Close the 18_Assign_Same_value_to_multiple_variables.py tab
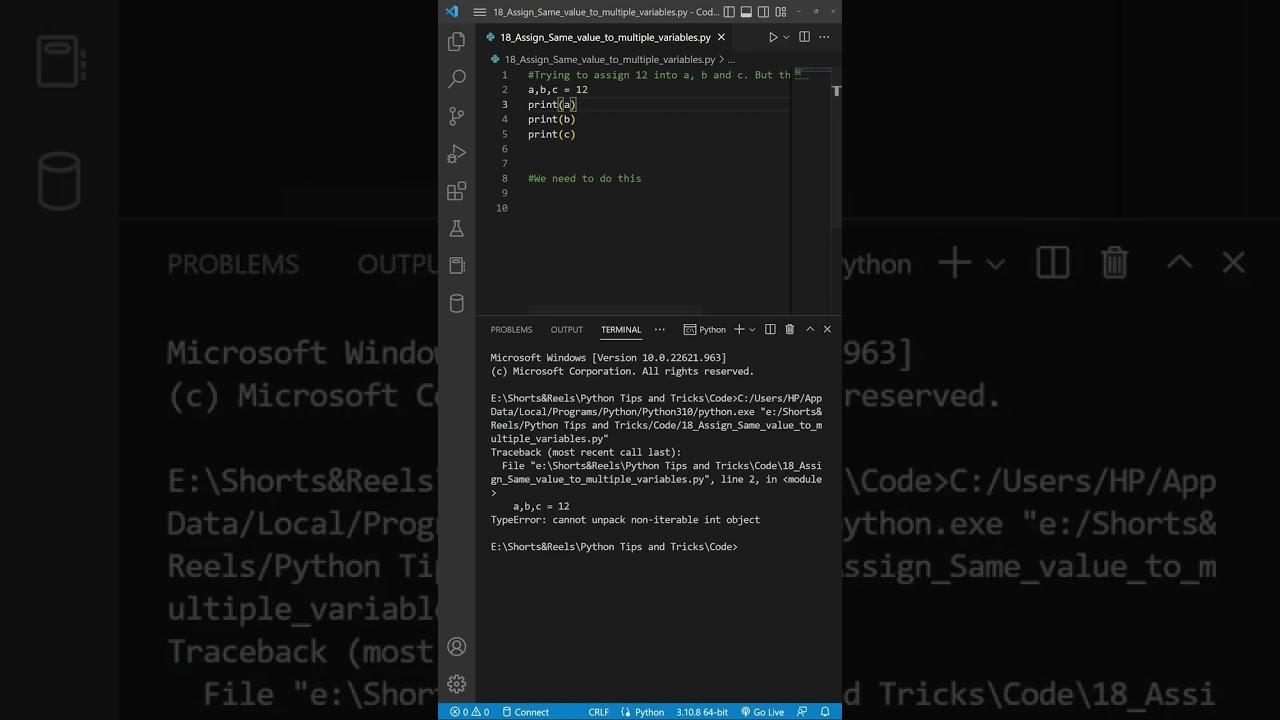Image resolution: width=1280 pixels, height=720 pixels. 722,37
